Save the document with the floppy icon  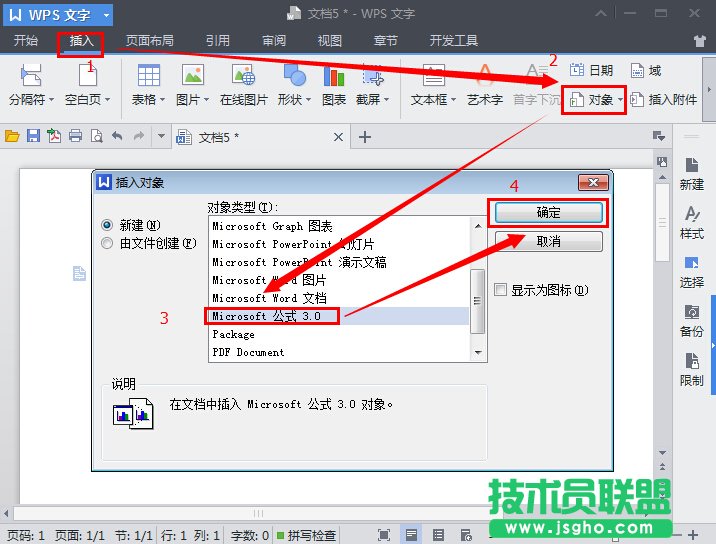point(33,136)
